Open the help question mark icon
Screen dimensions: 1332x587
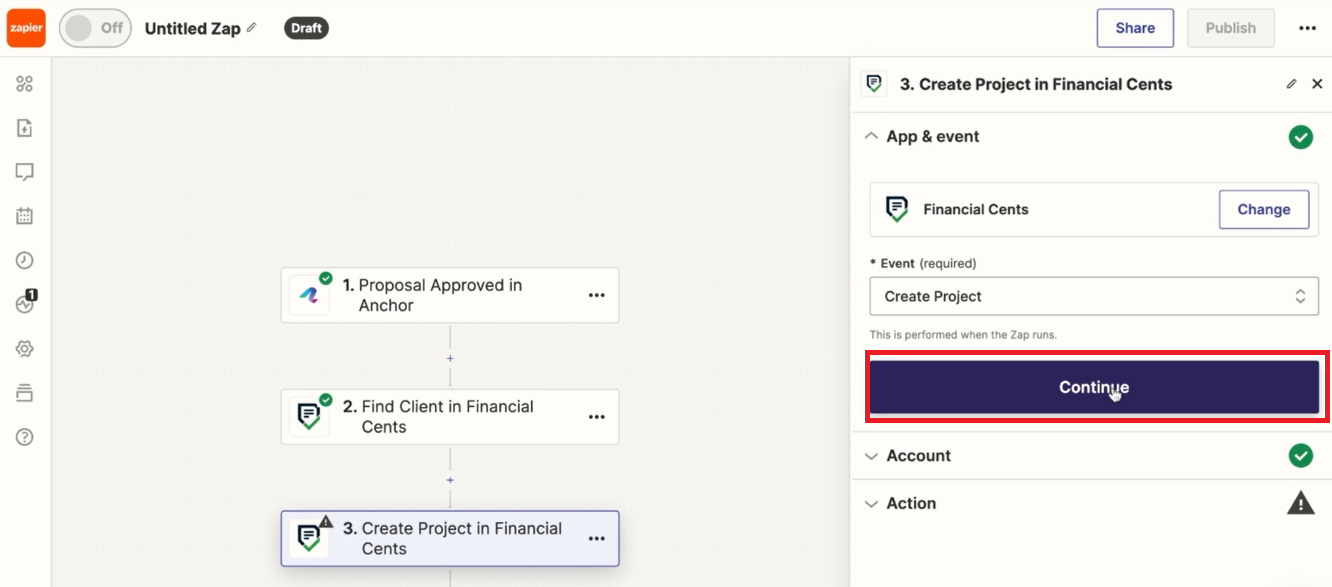25,437
